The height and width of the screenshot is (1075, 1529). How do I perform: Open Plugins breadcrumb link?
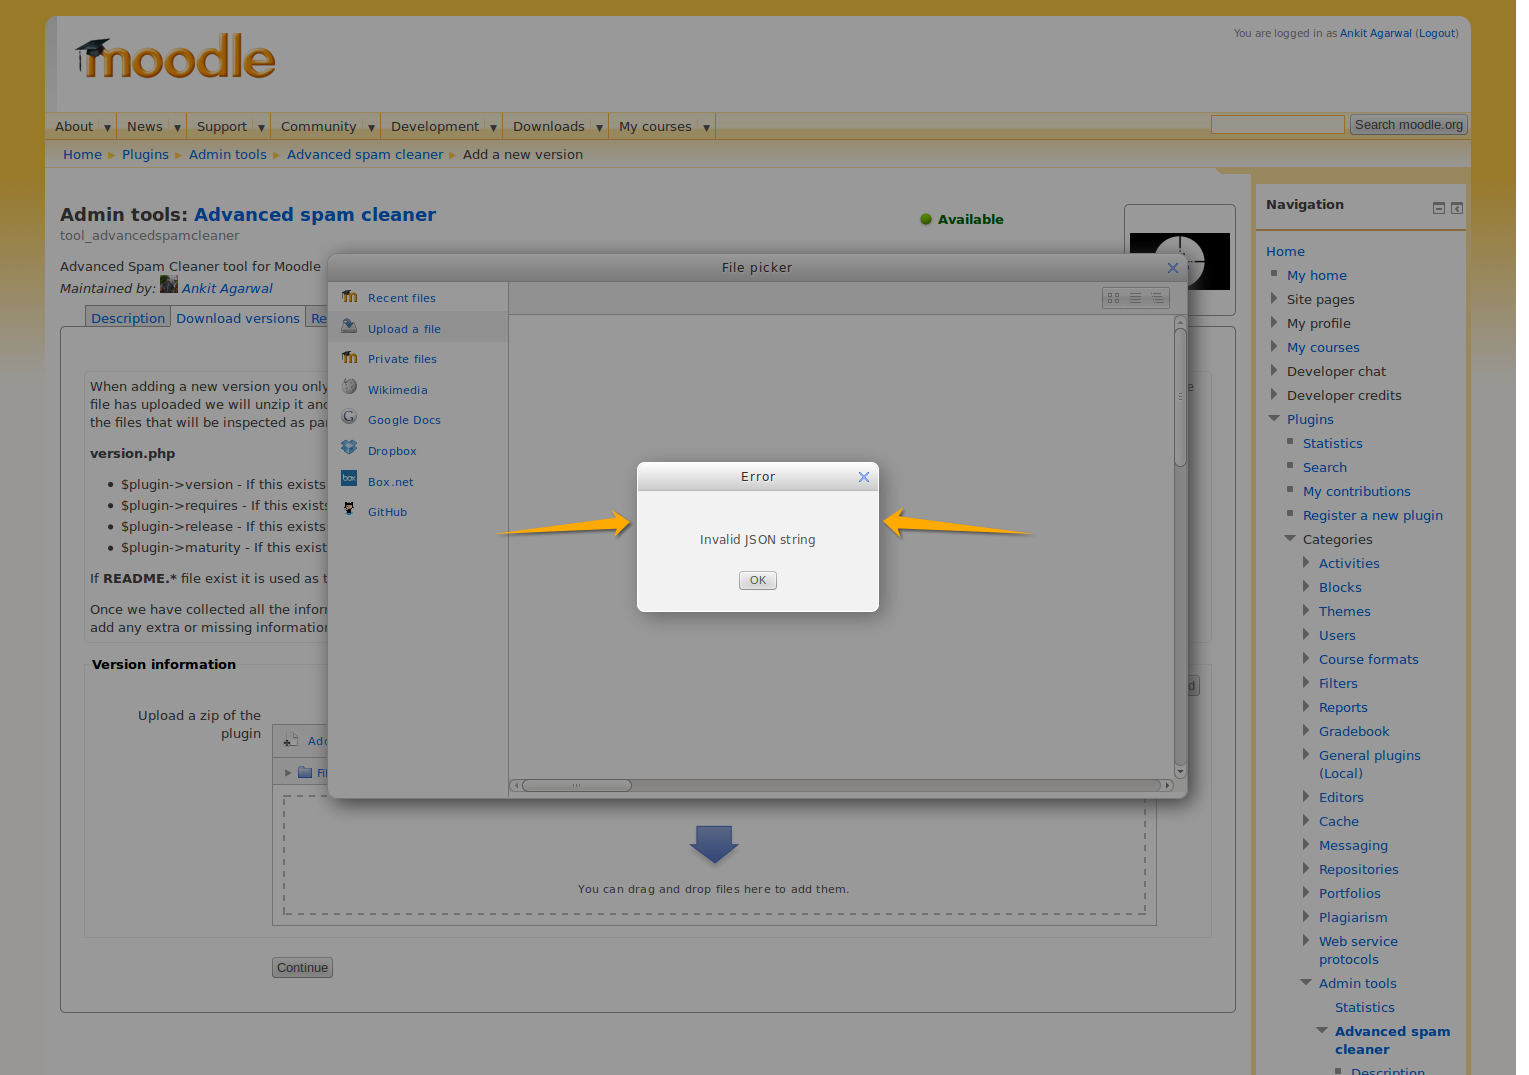tap(145, 155)
